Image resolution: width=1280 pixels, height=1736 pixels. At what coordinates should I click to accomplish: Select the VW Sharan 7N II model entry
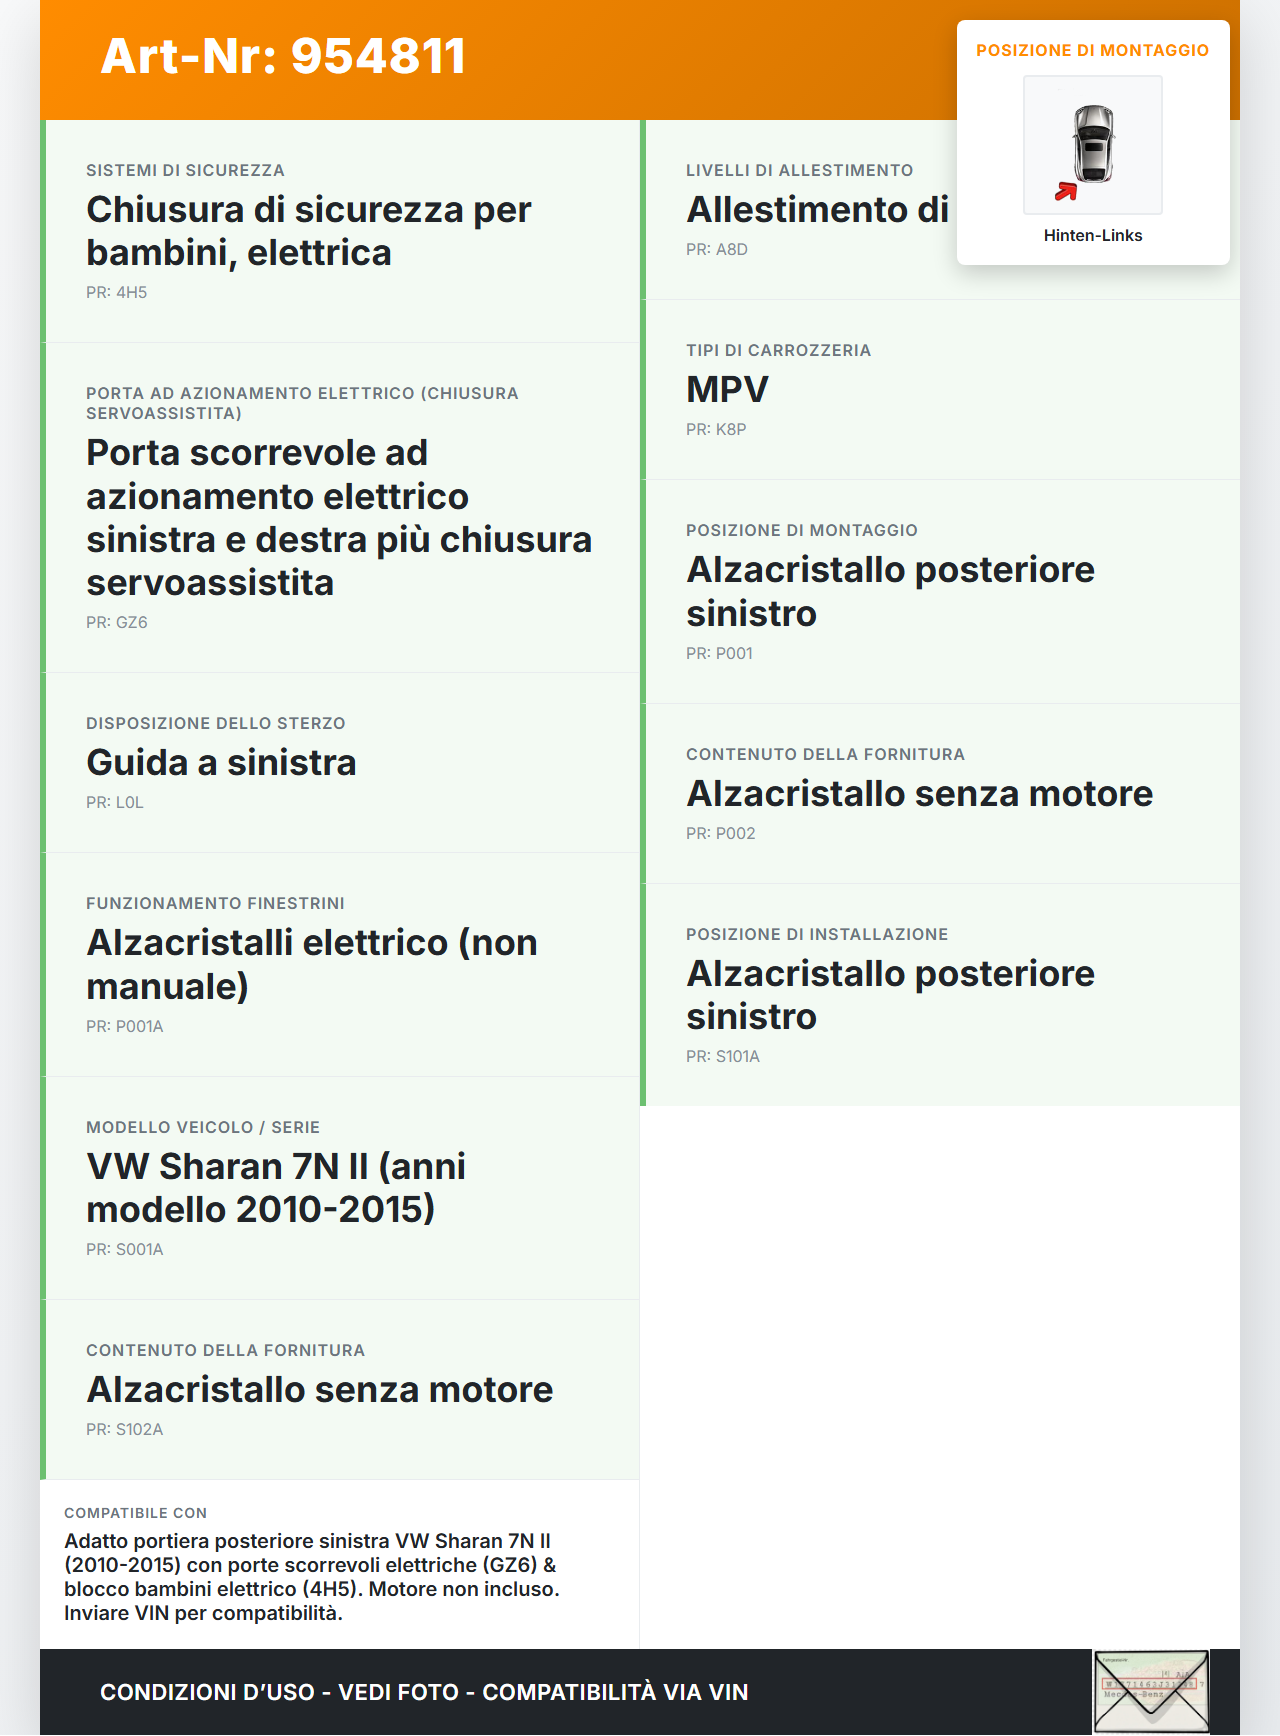[x=276, y=1188]
